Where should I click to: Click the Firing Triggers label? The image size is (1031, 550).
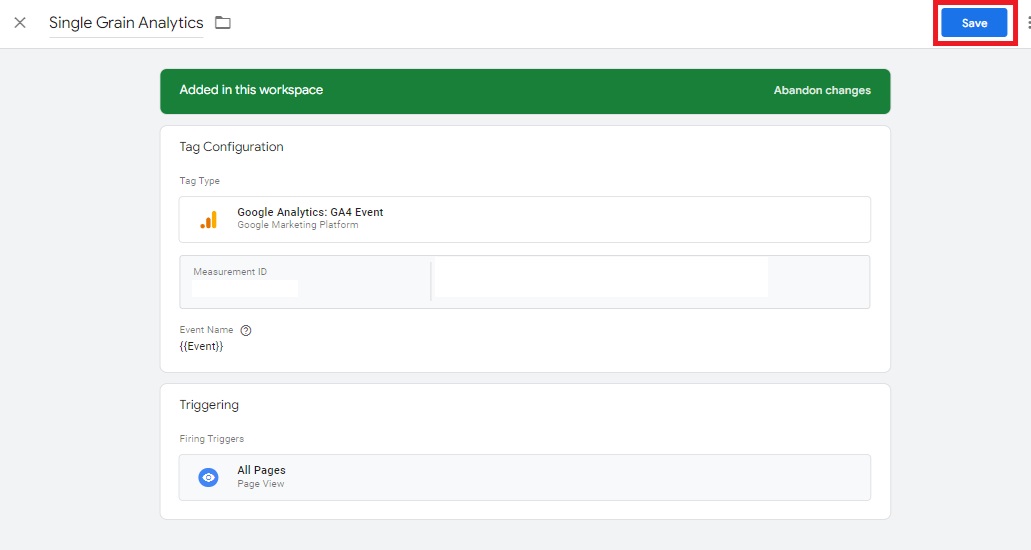212,439
